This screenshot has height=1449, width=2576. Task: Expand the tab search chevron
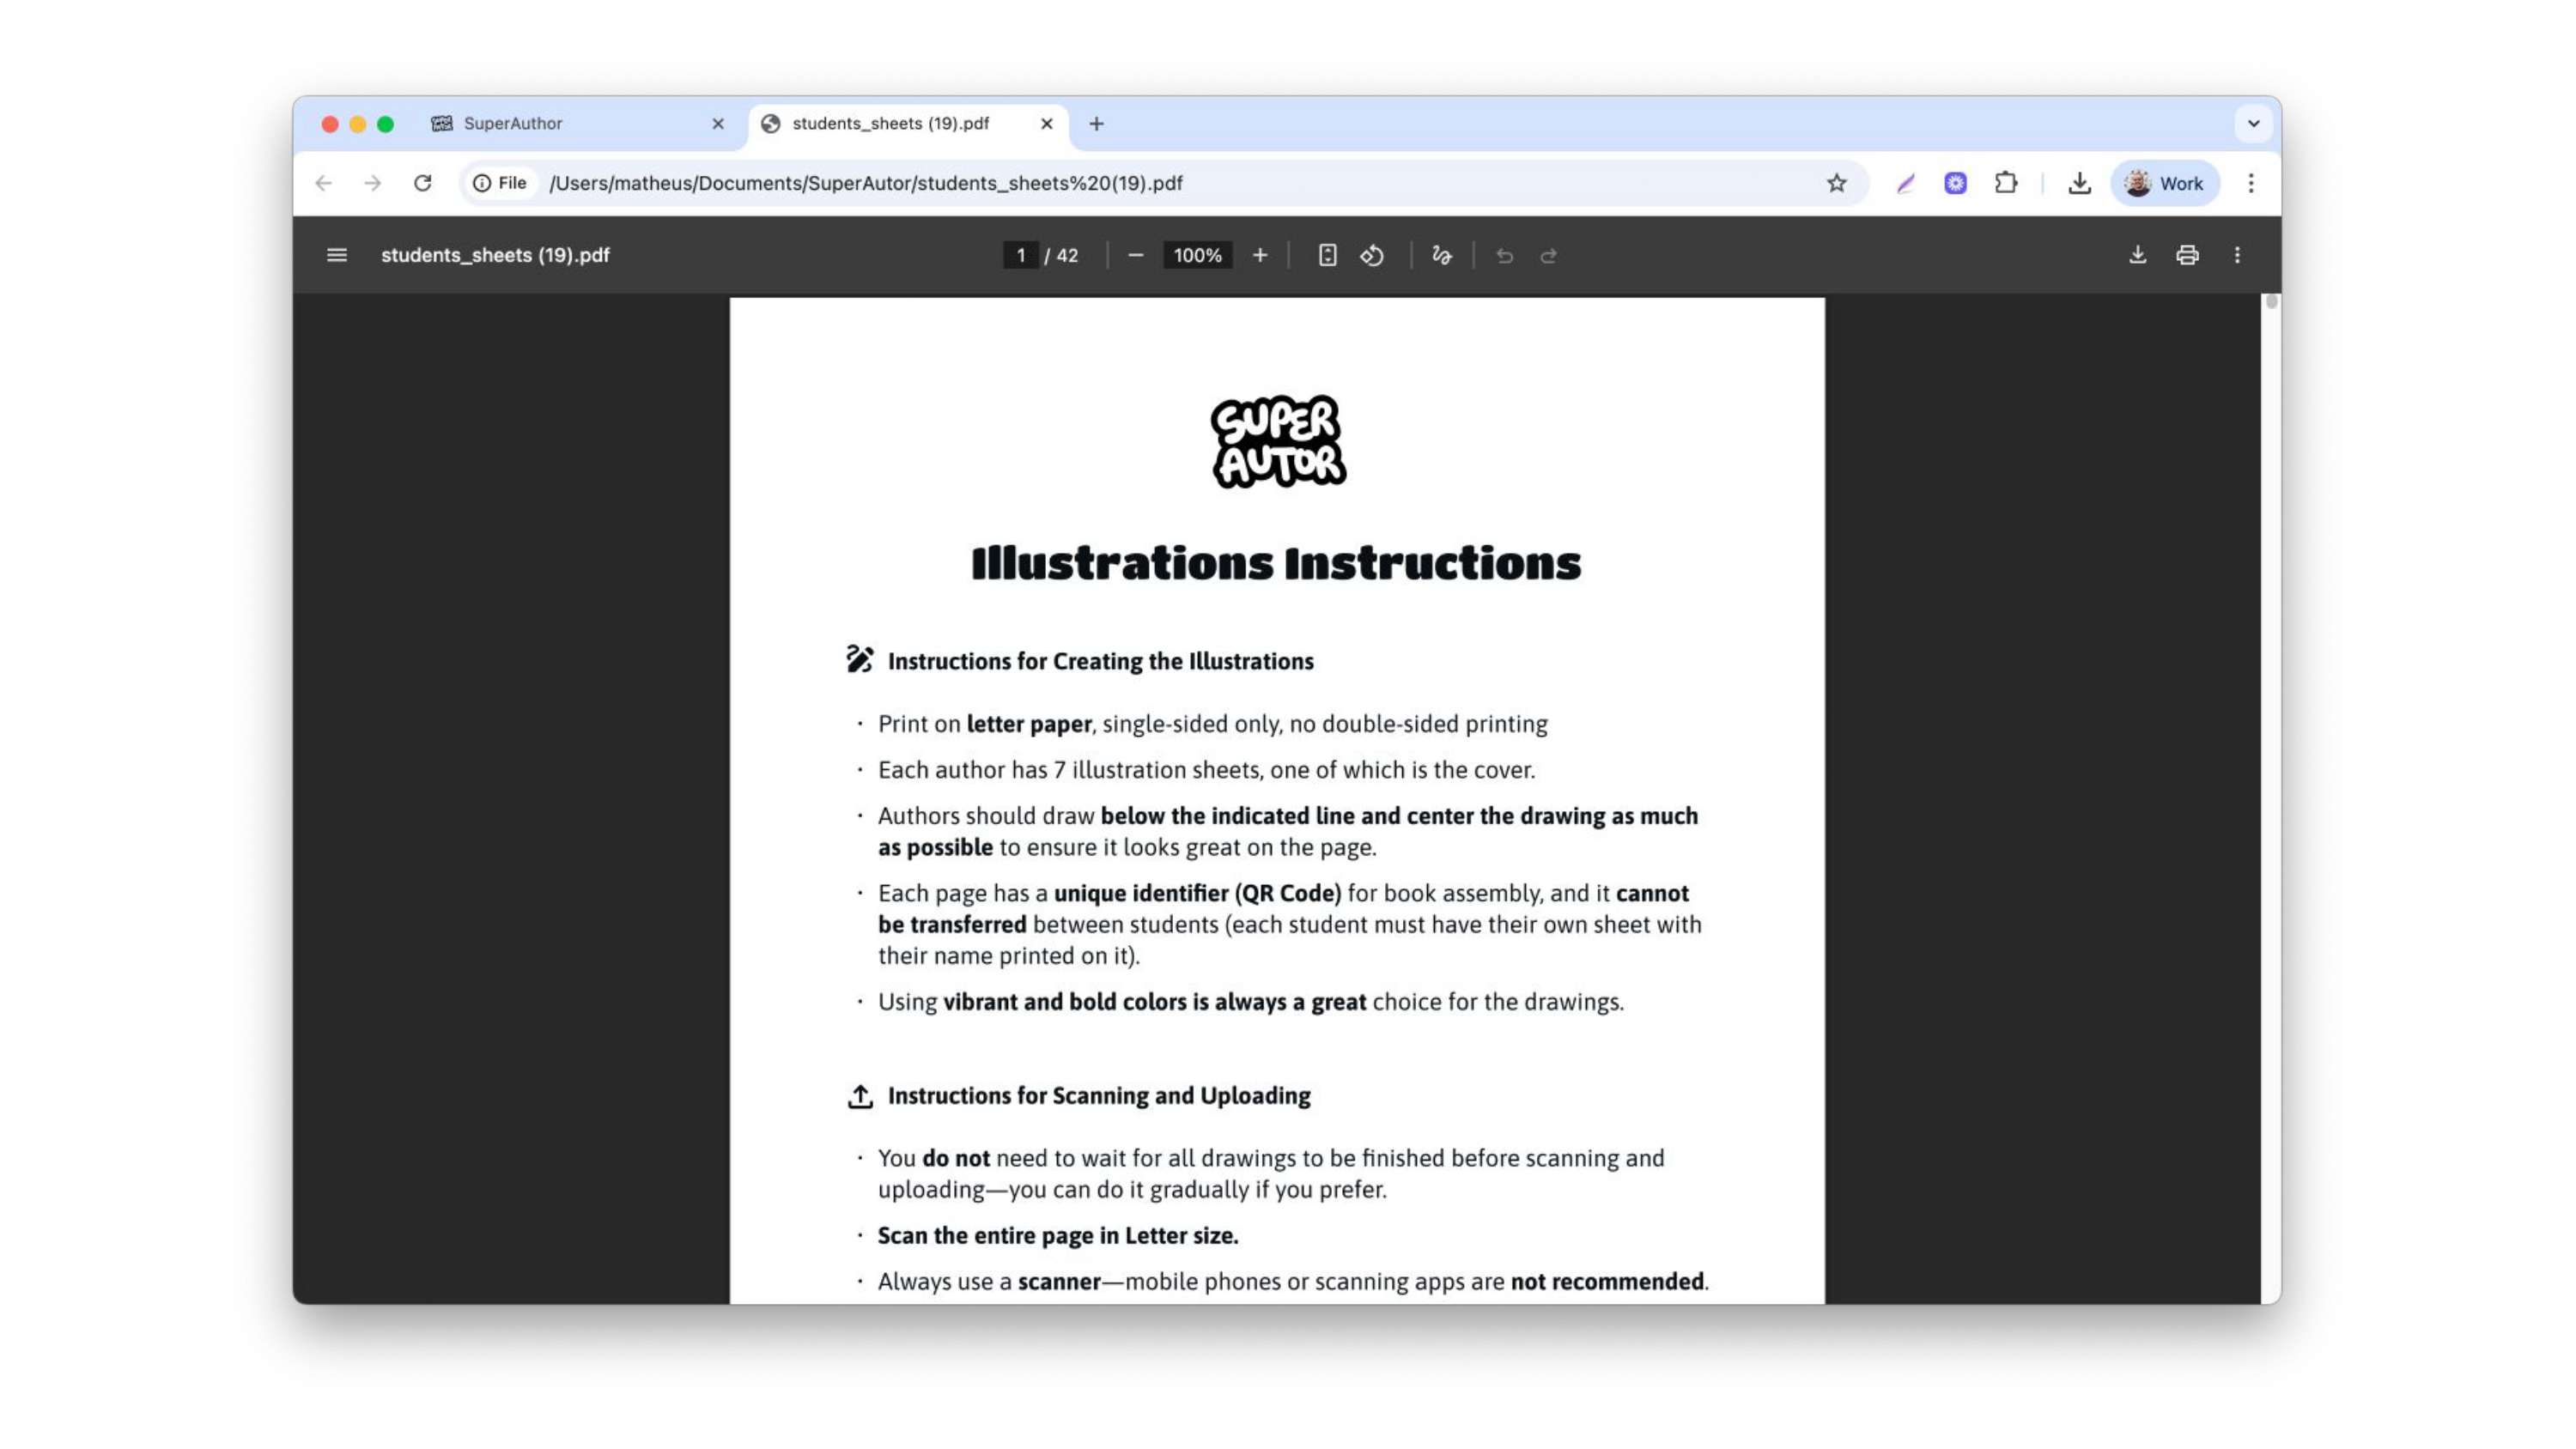2253,124
